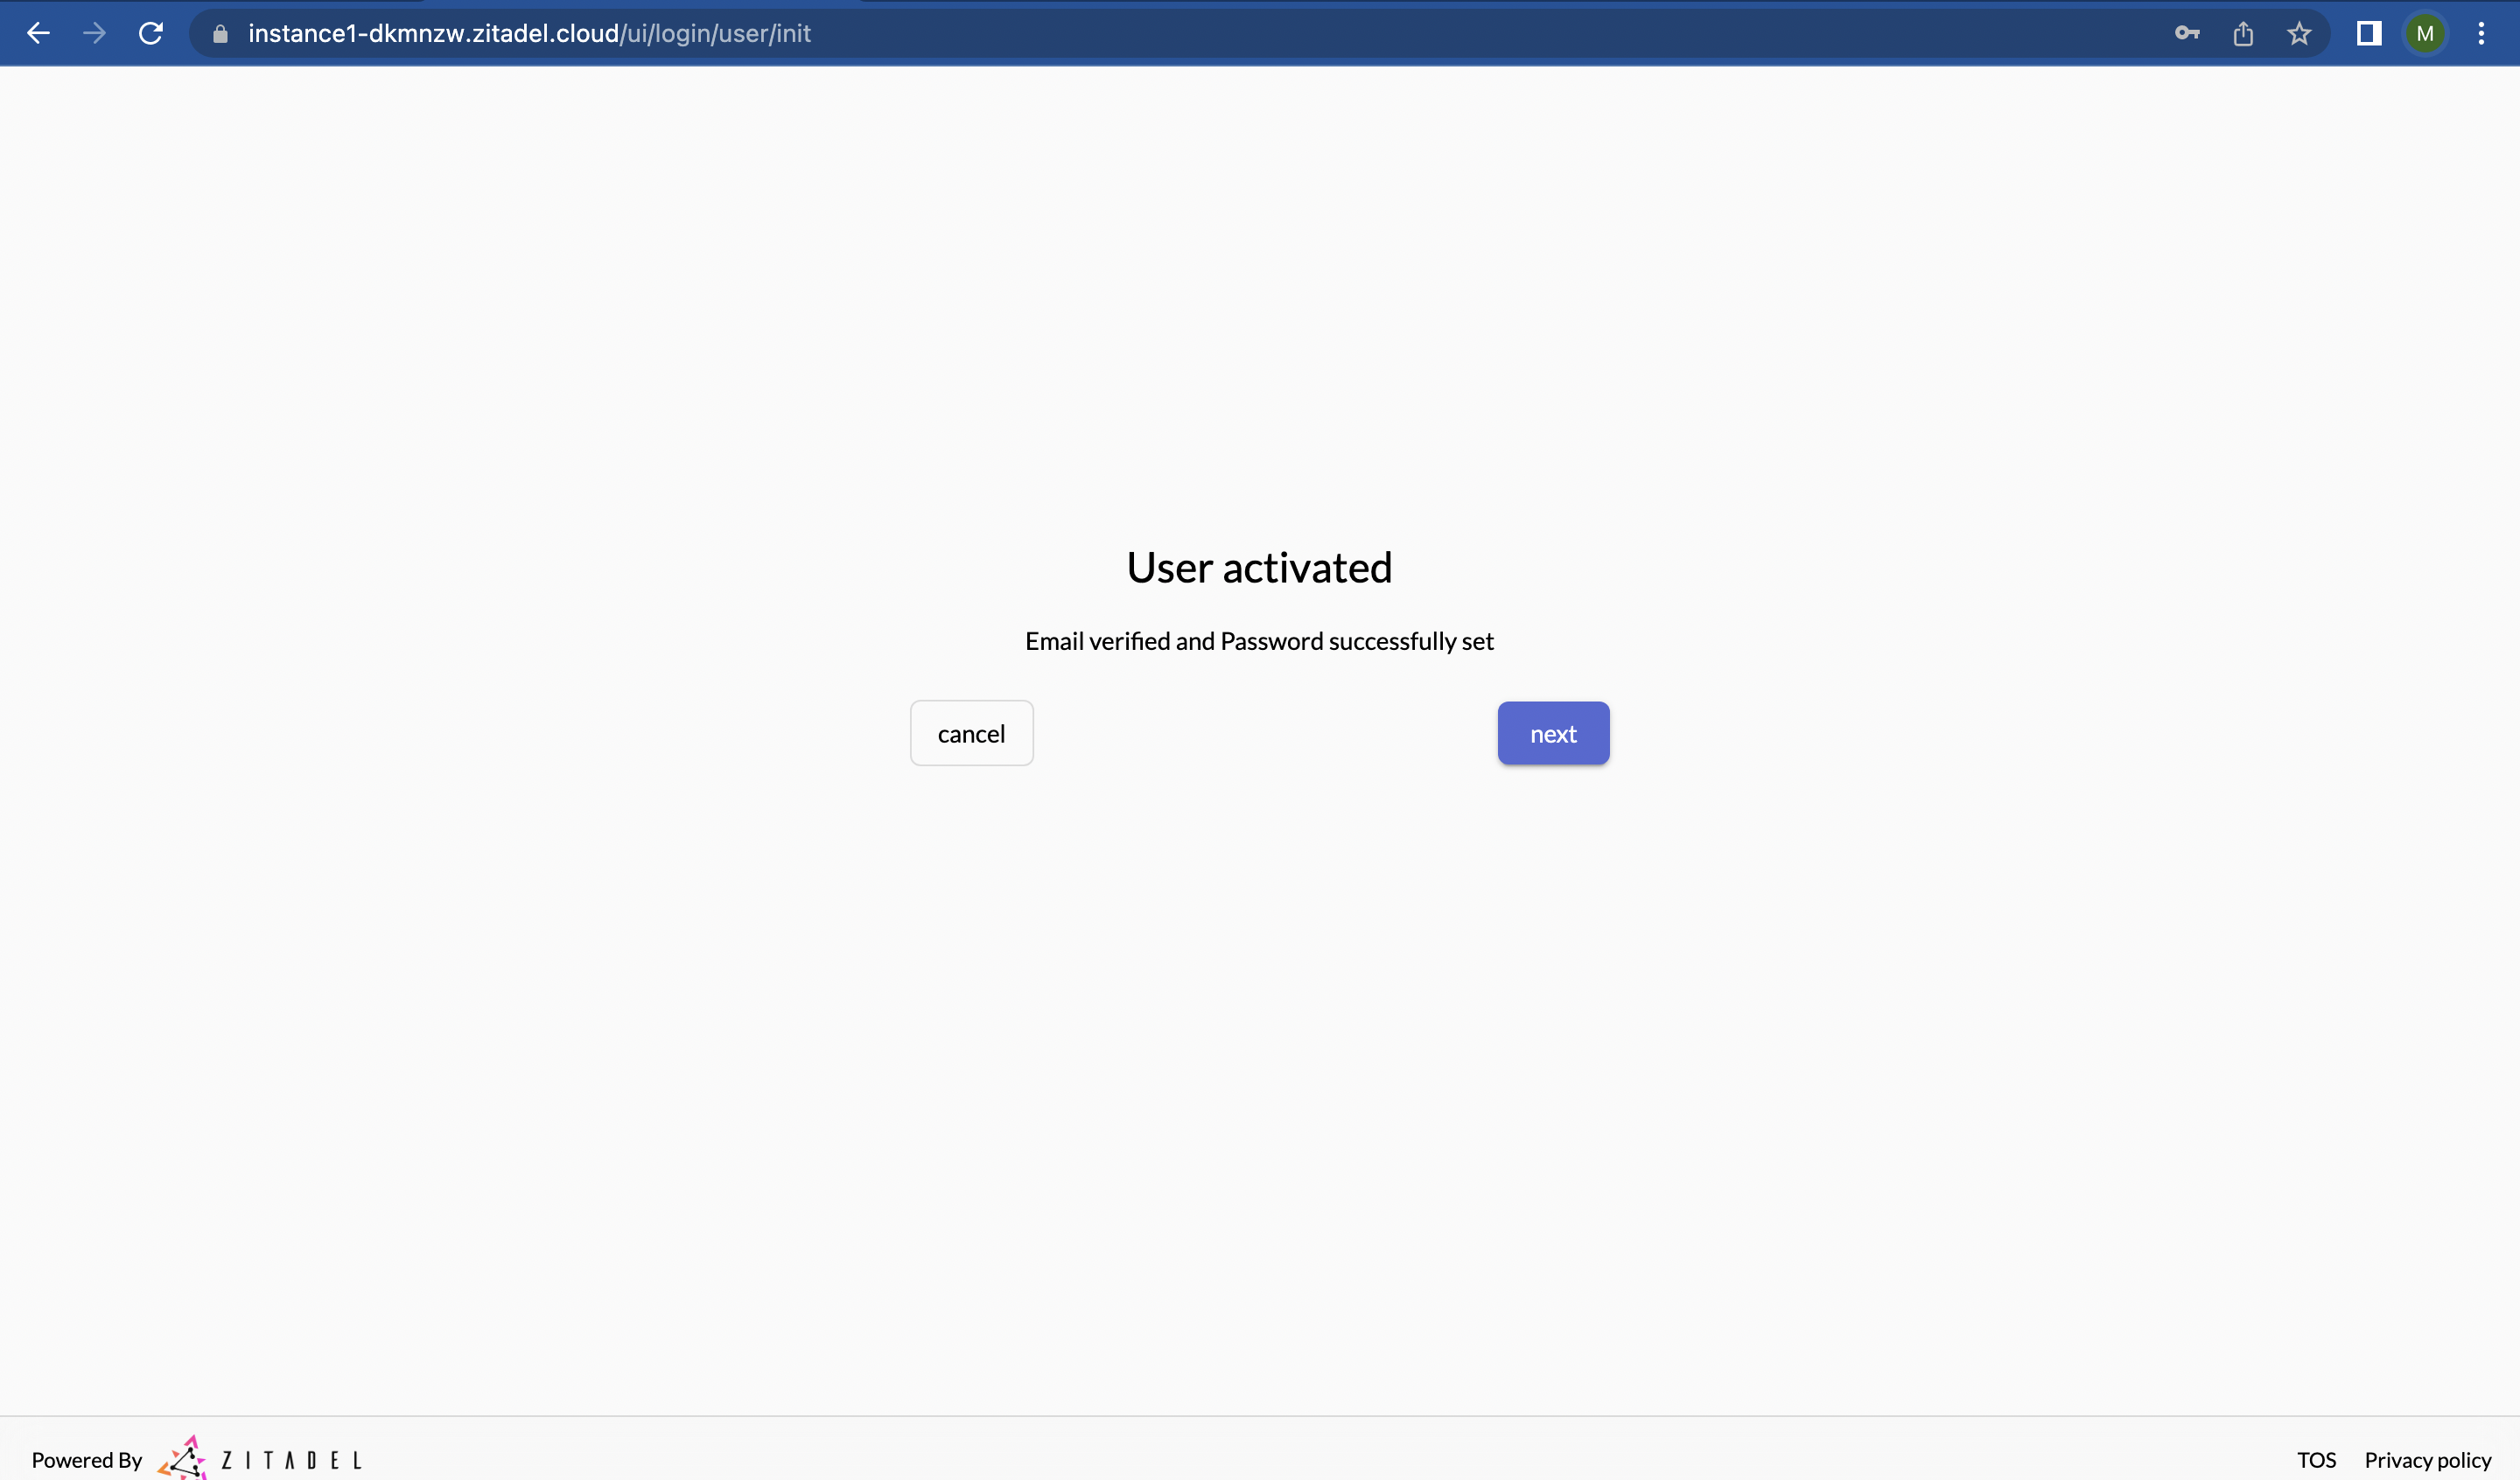
Task: Open the M profile avatar menu
Action: point(2425,34)
